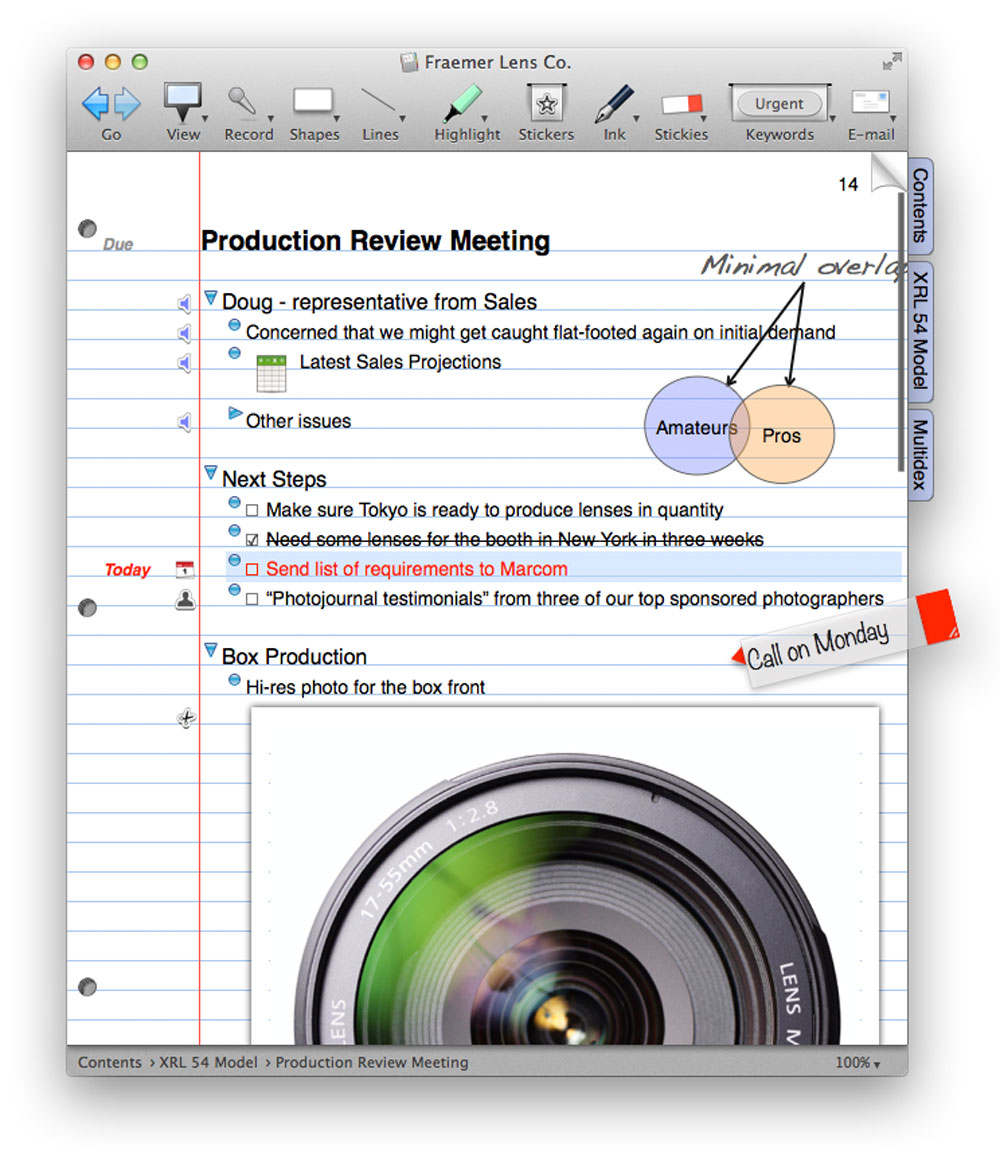Click the calendar due date icon

pyautogui.click(x=185, y=569)
